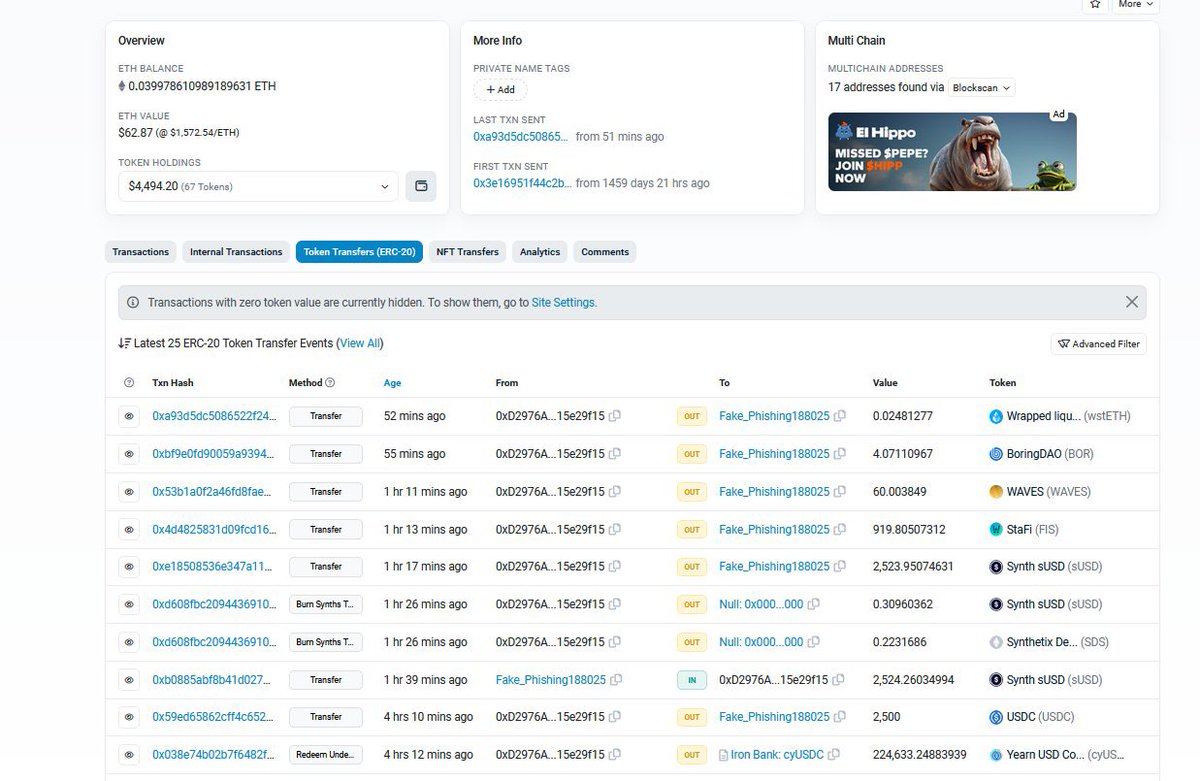Click the star icon to favorite this address
The height and width of the screenshot is (781, 1200).
pos(1095,5)
